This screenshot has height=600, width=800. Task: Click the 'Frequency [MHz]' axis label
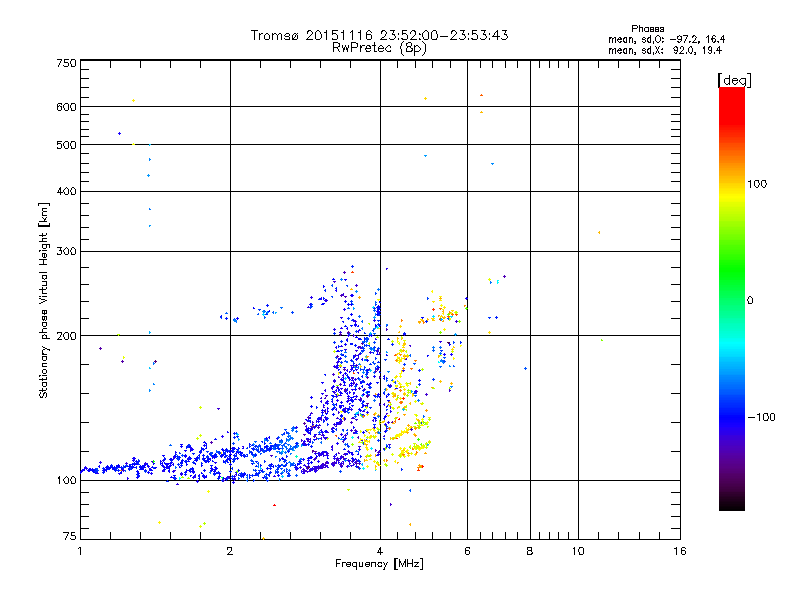pyautogui.click(x=379, y=564)
